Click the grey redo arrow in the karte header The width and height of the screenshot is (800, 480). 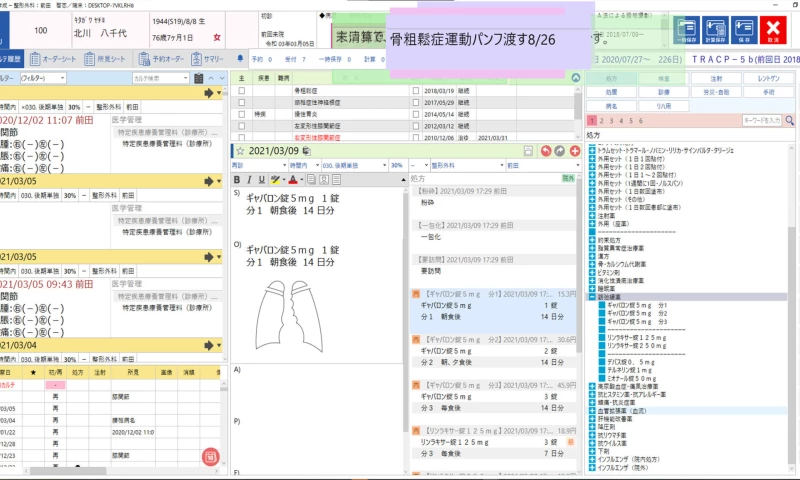[560, 151]
